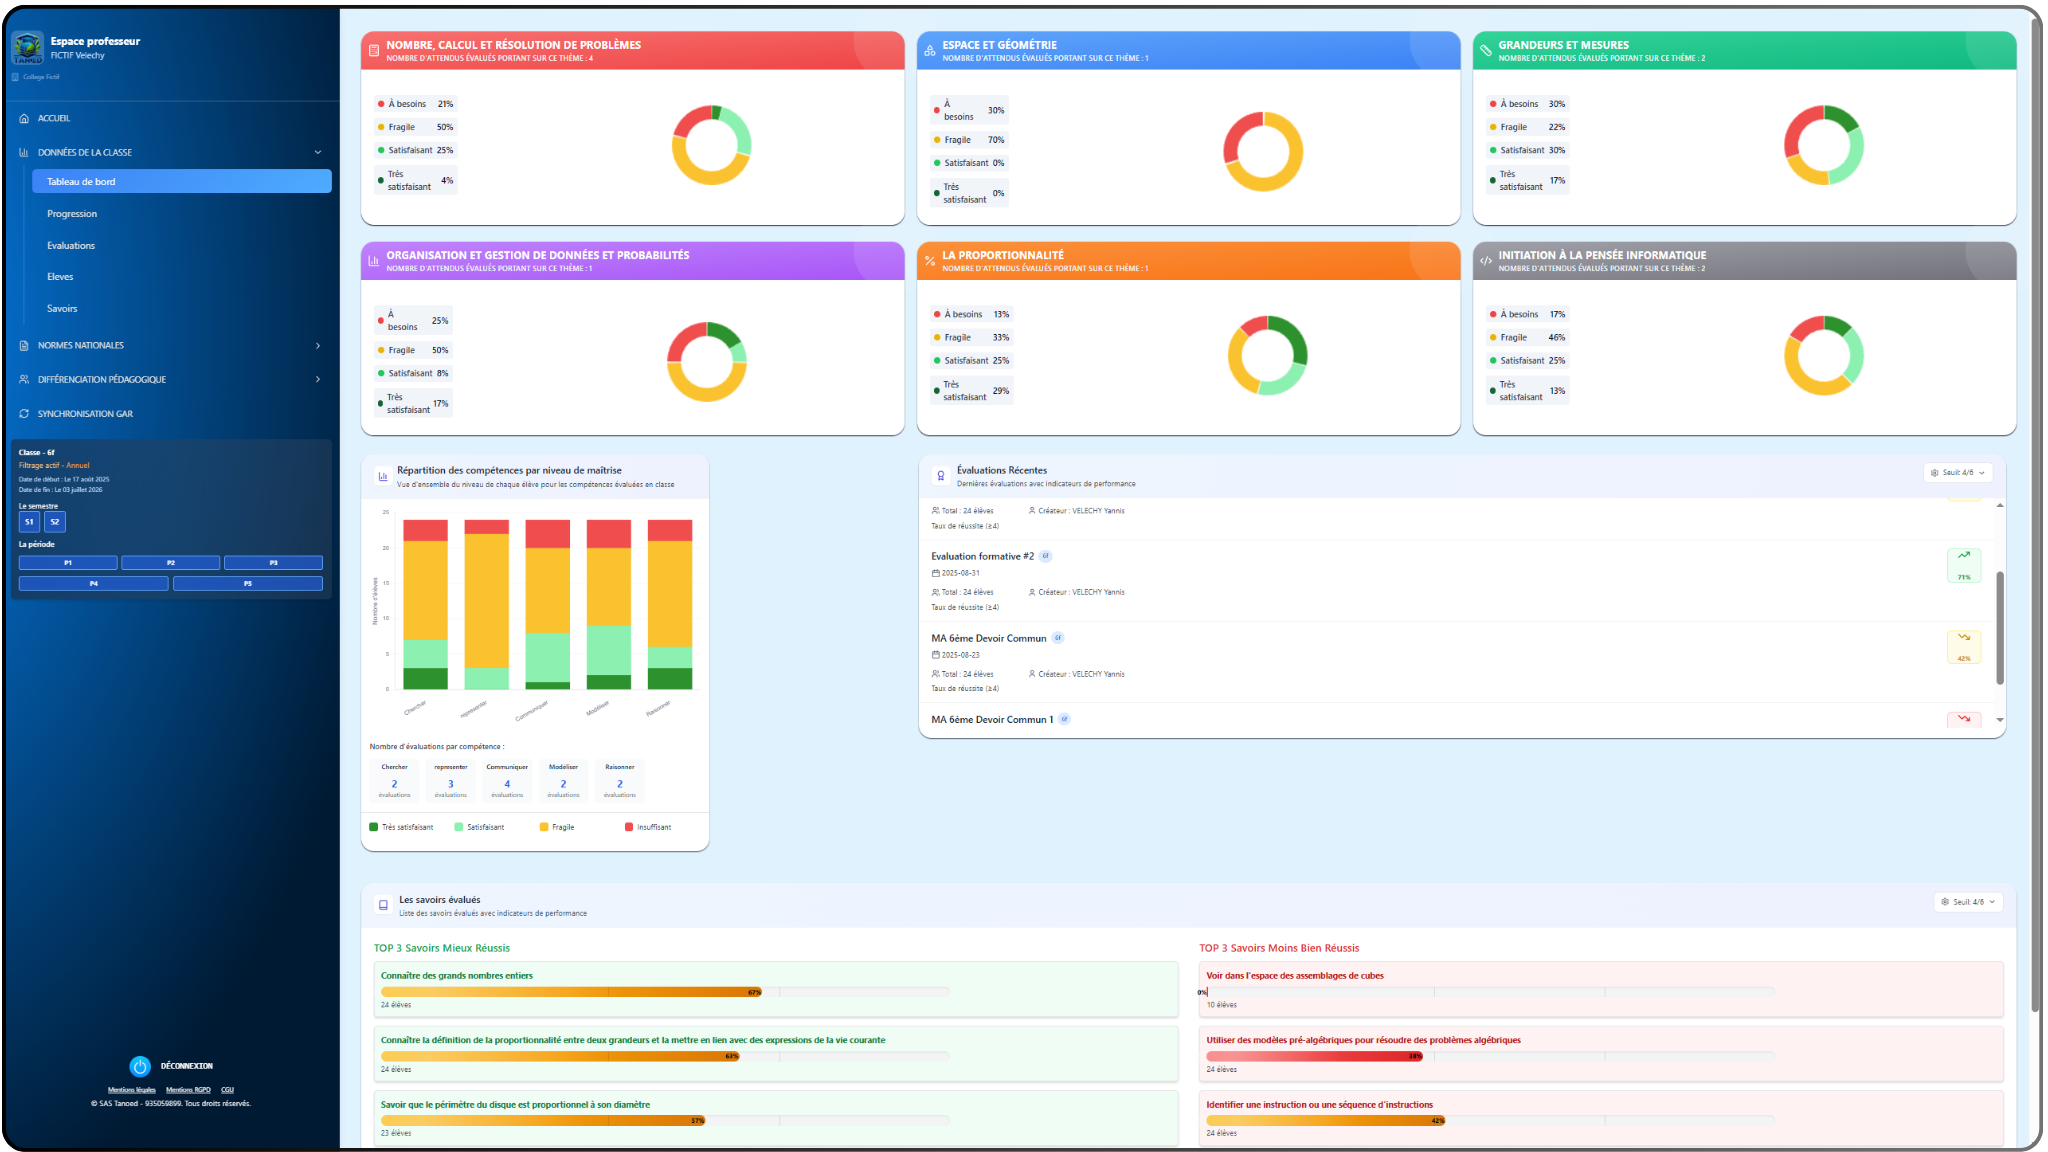
Task: Click the Espace et Géométrie header icon
Action: point(930,50)
